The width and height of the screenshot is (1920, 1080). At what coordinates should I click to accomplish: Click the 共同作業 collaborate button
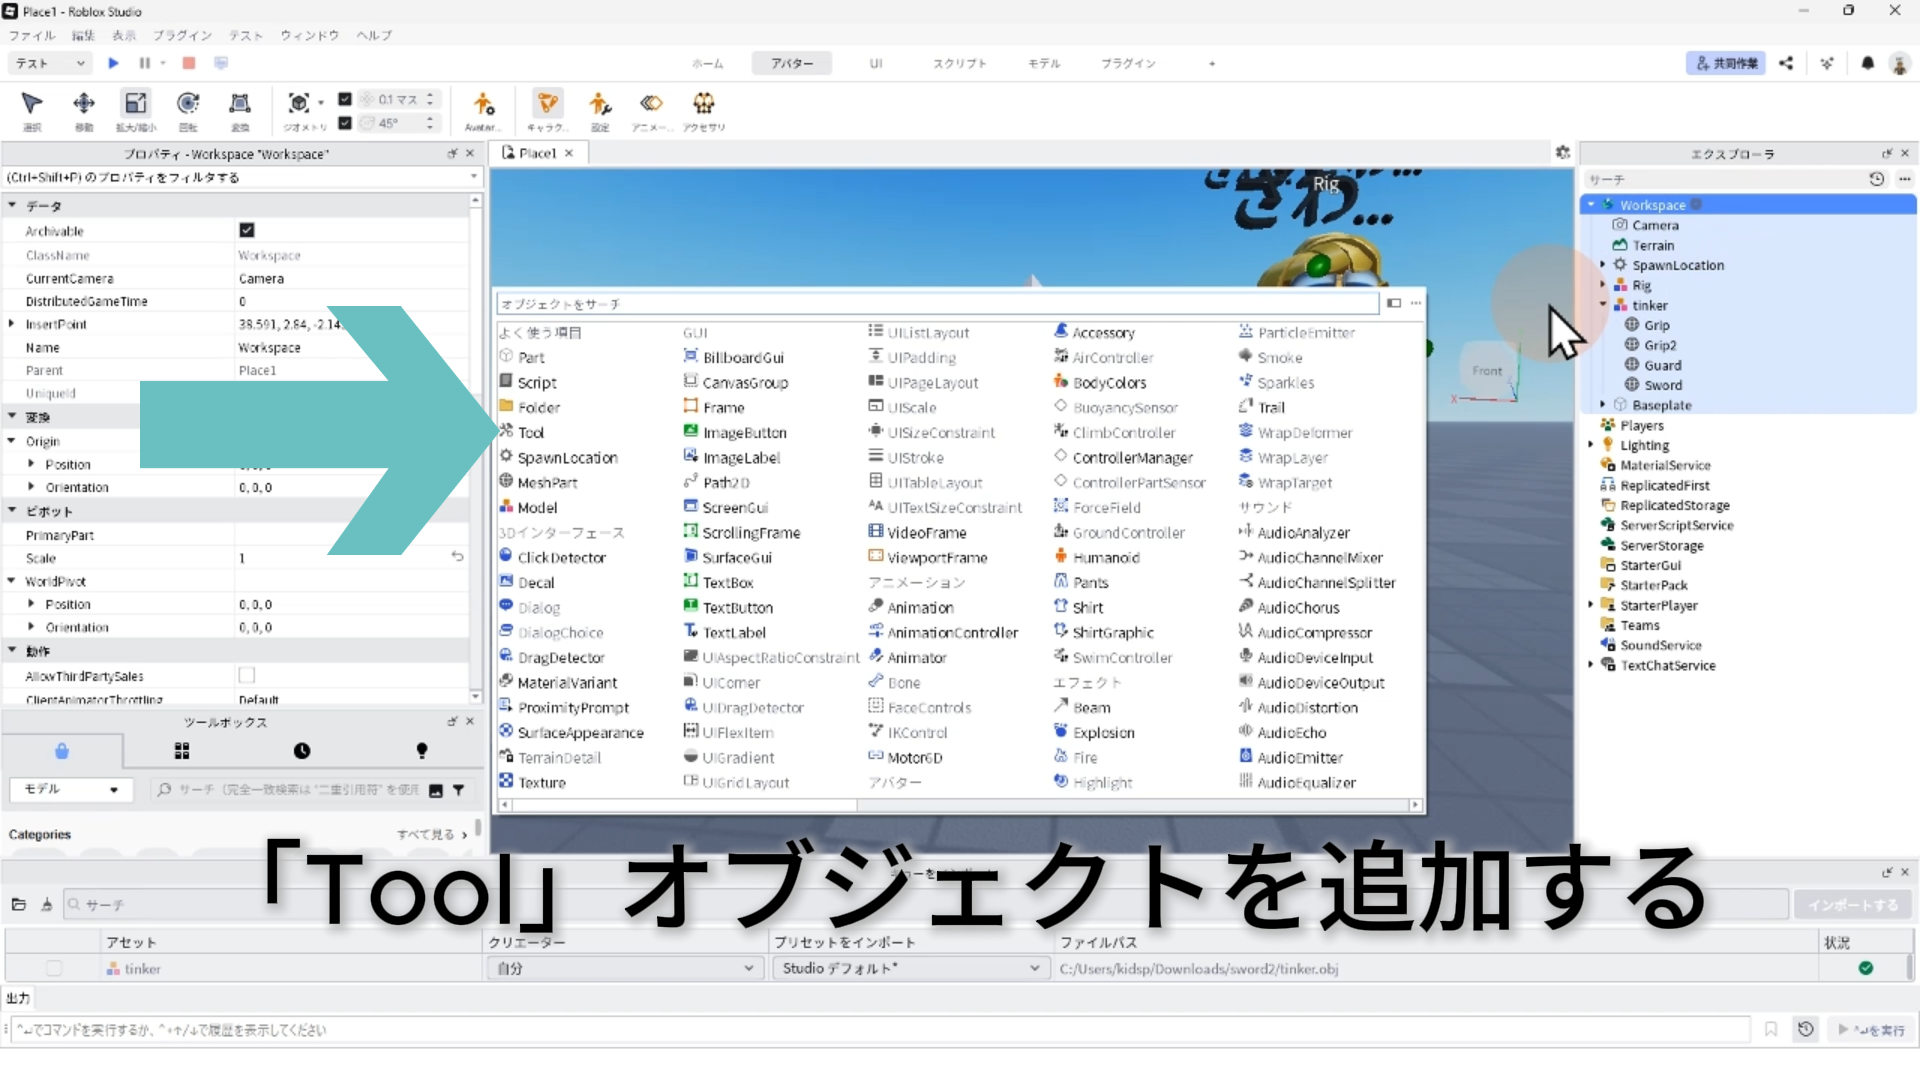(x=1726, y=63)
